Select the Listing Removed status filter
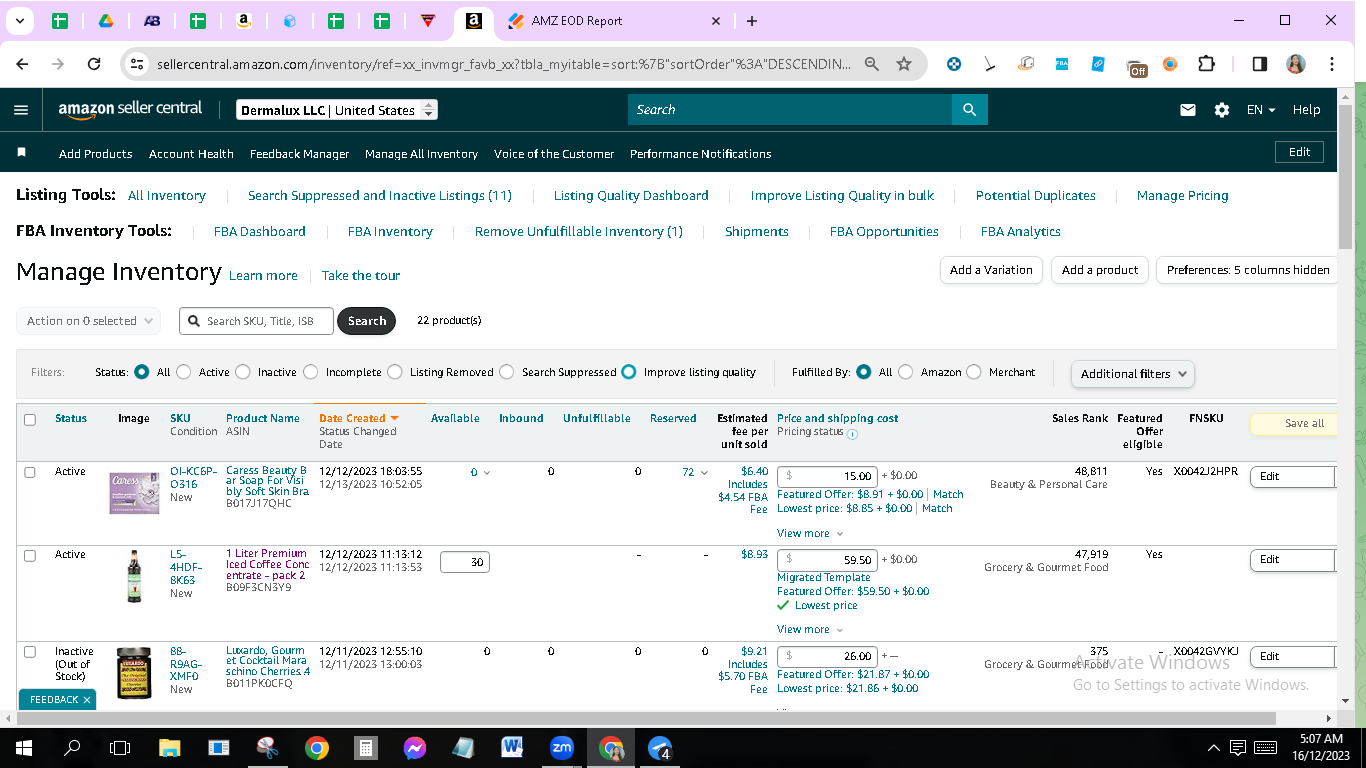Image resolution: width=1366 pixels, height=768 pixels. click(395, 372)
